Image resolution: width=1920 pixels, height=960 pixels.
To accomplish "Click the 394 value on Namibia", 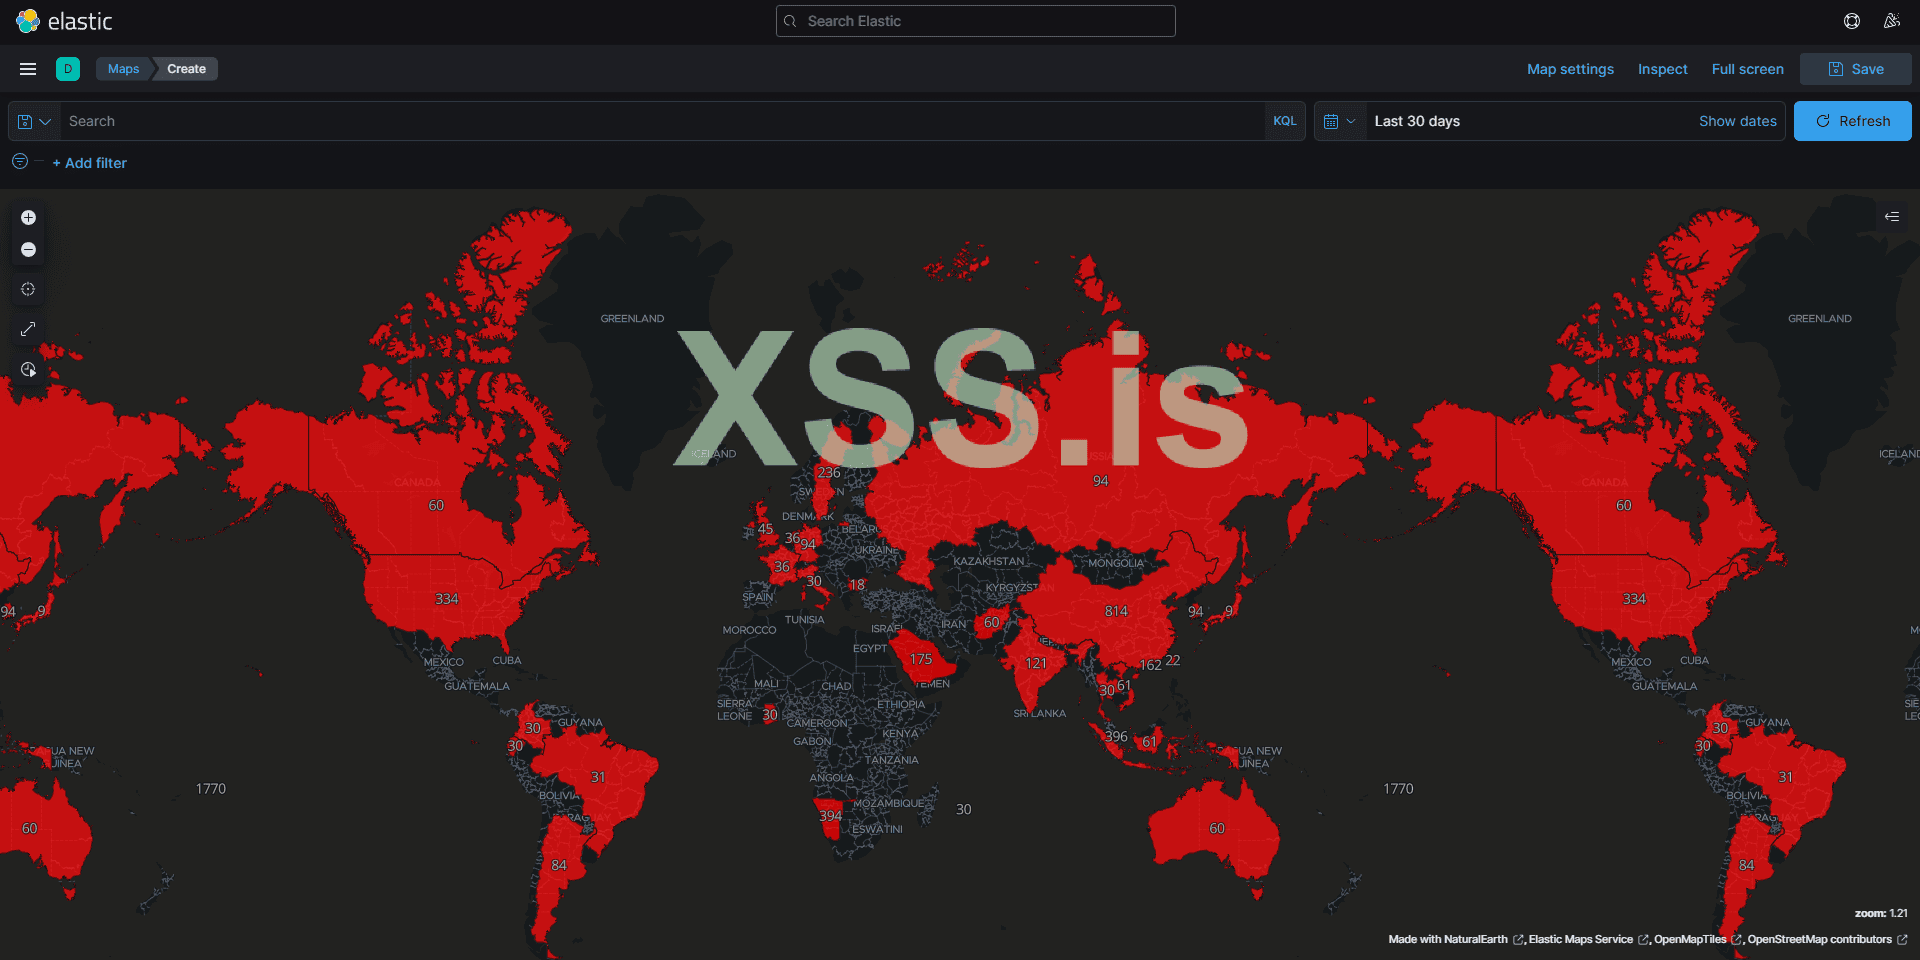I will (x=831, y=816).
